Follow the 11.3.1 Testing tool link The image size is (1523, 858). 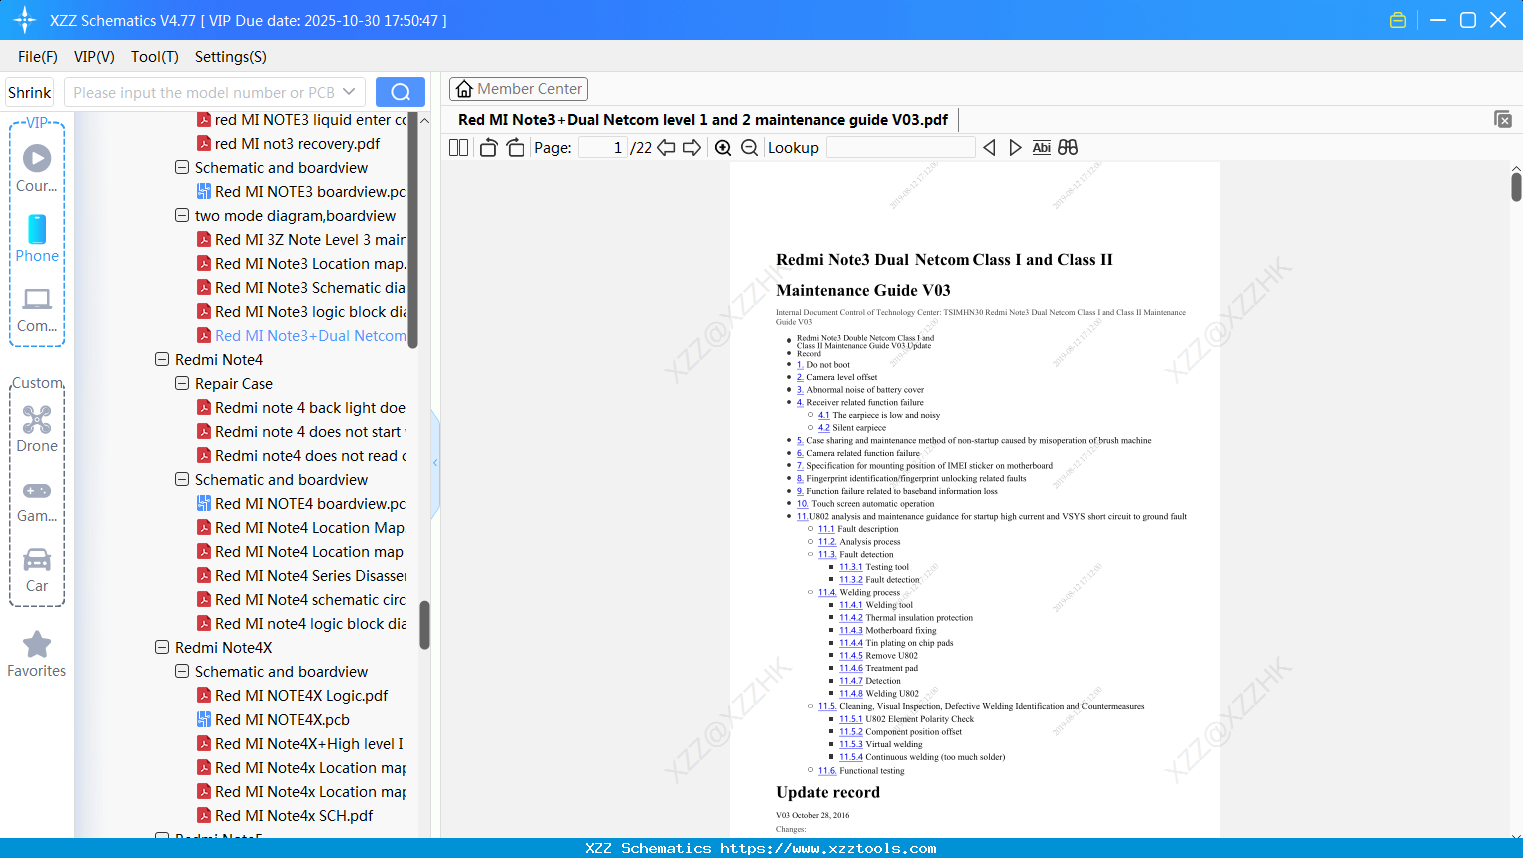[850, 567]
